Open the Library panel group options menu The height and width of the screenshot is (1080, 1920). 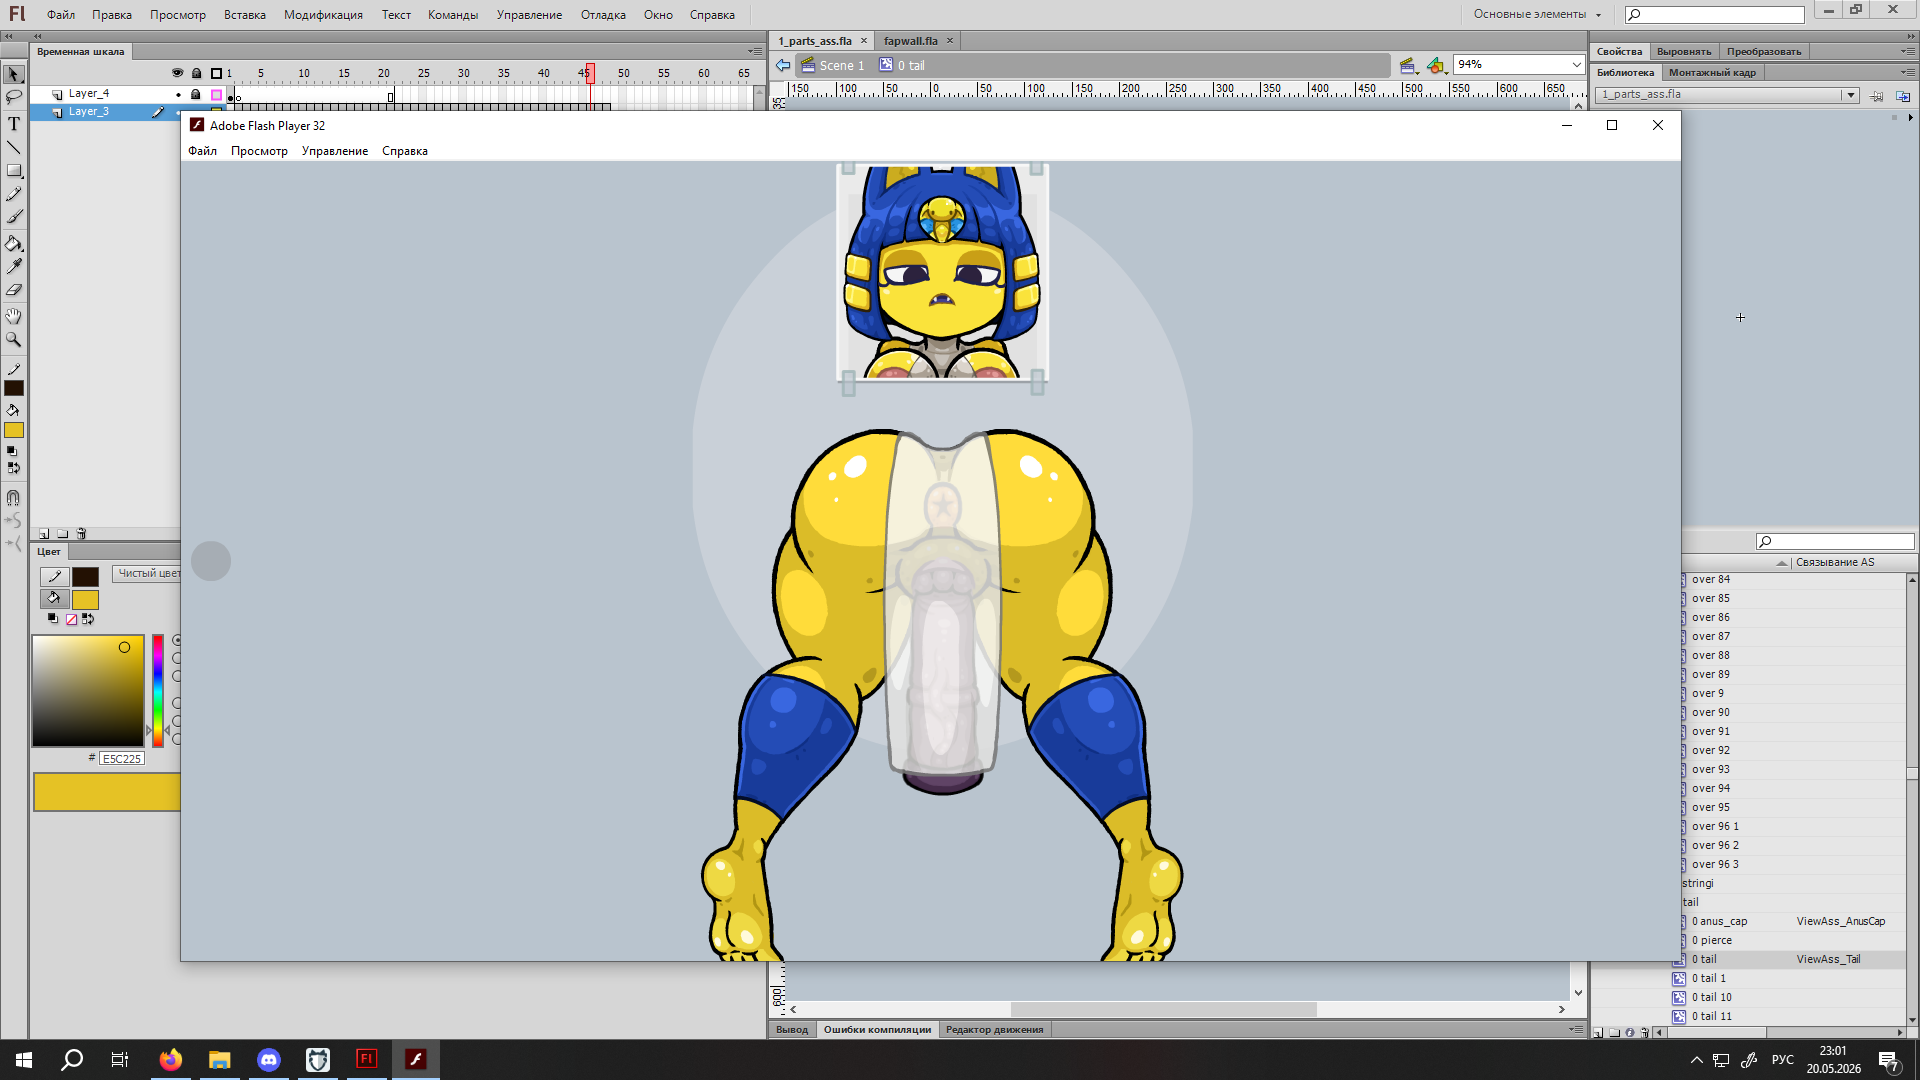(1908, 72)
